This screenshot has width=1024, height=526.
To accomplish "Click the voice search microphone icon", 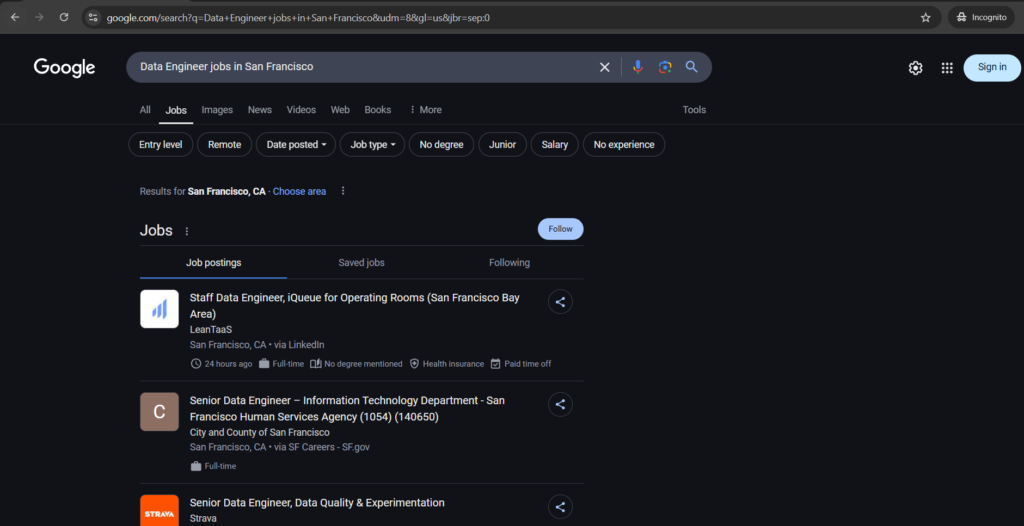I will (637, 67).
